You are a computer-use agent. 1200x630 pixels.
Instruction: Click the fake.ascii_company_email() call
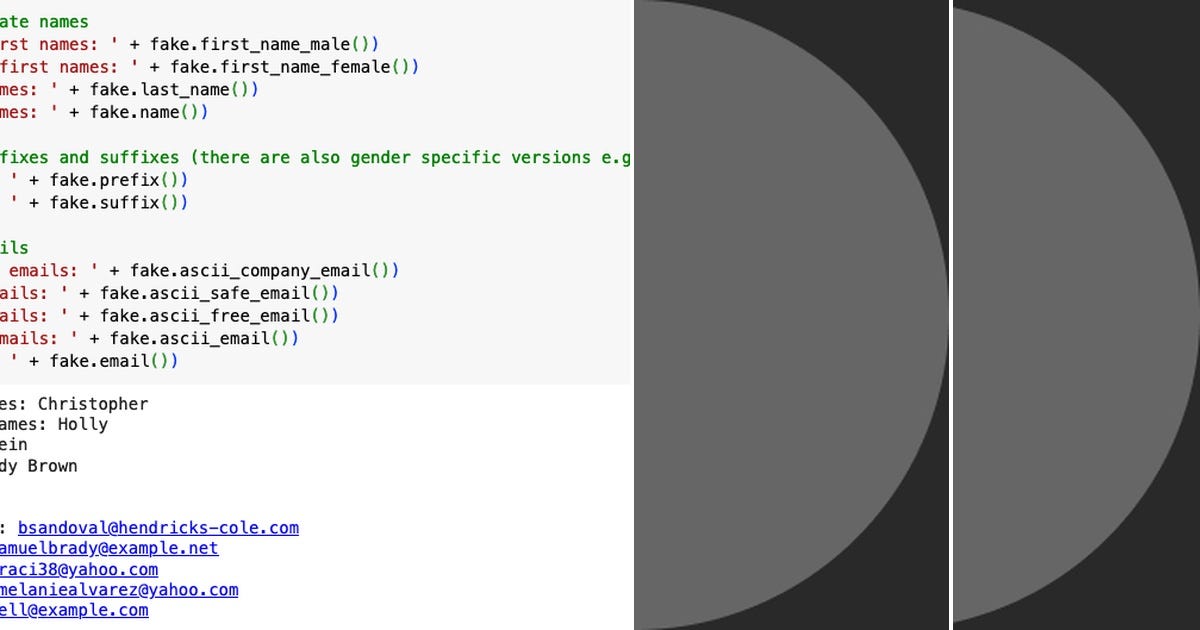coord(265,271)
